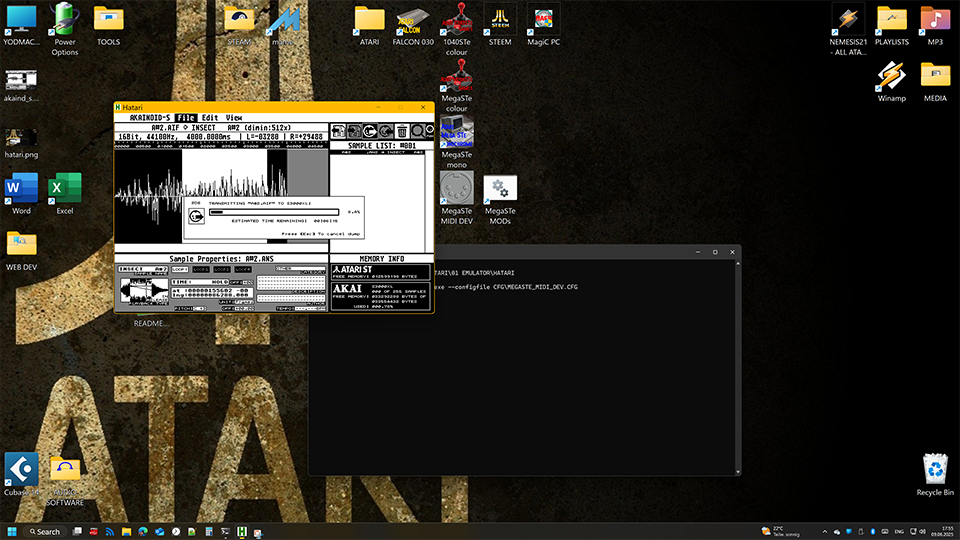Image resolution: width=960 pixels, height=540 pixels.
Task: Click the third transmit-to-sampler toolbar icon
Action: click(x=370, y=131)
